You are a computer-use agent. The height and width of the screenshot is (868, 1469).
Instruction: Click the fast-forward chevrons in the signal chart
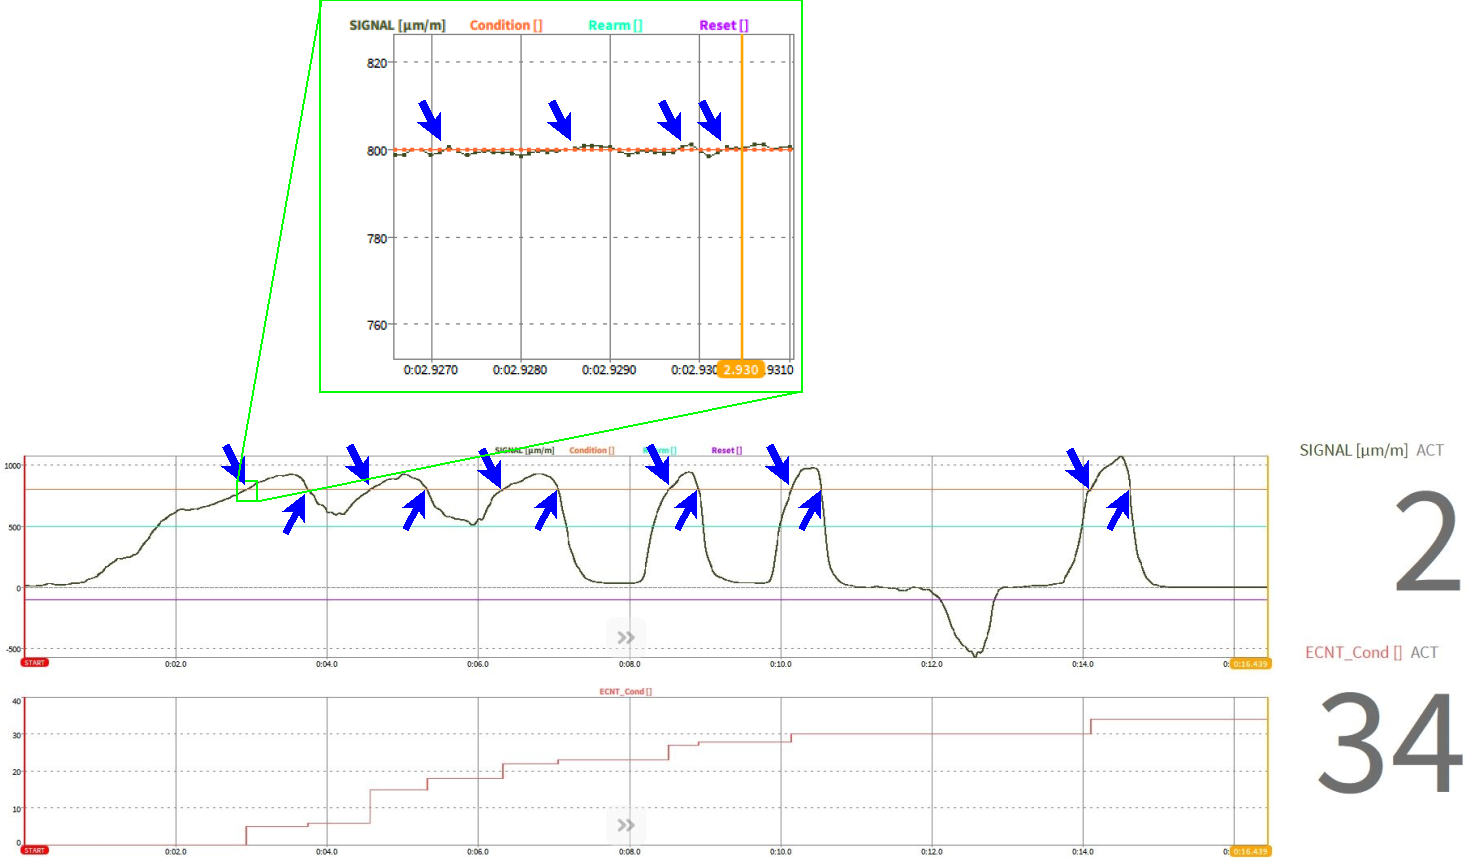click(x=626, y=638)
